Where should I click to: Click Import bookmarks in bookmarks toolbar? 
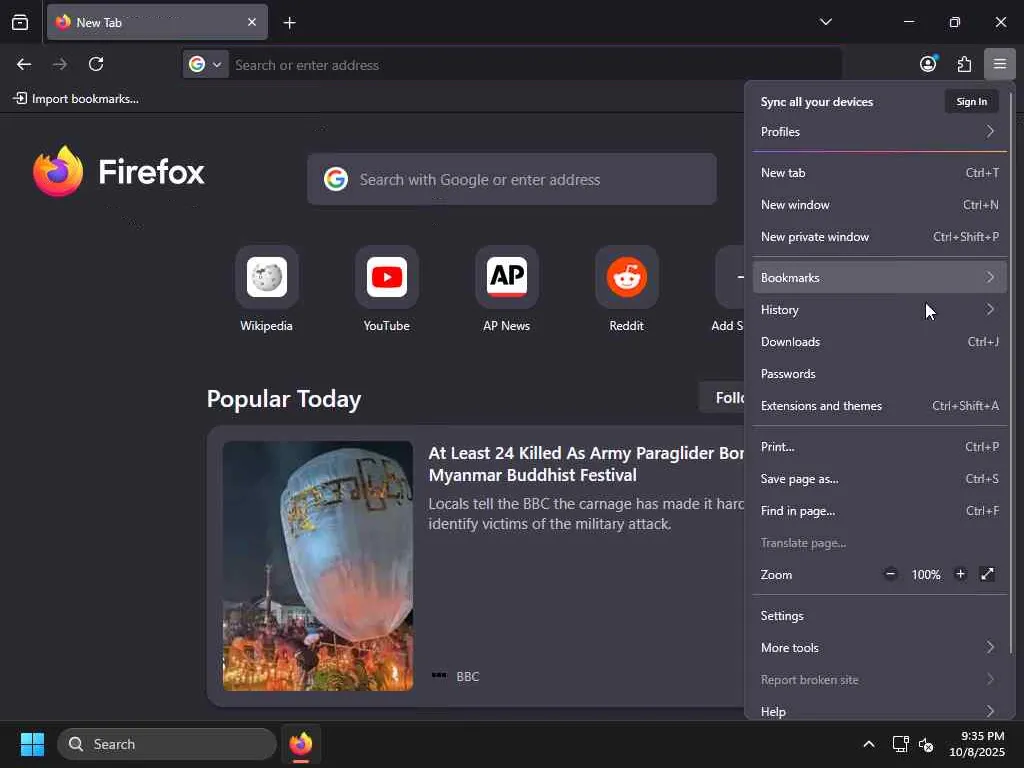[76, 99]
